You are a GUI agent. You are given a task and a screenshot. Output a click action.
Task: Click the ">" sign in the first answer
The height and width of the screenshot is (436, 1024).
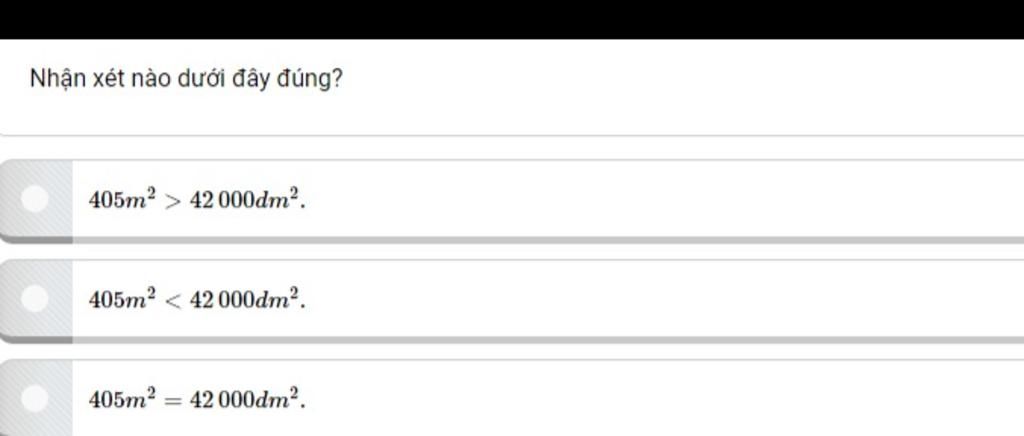tap(172, 200)
